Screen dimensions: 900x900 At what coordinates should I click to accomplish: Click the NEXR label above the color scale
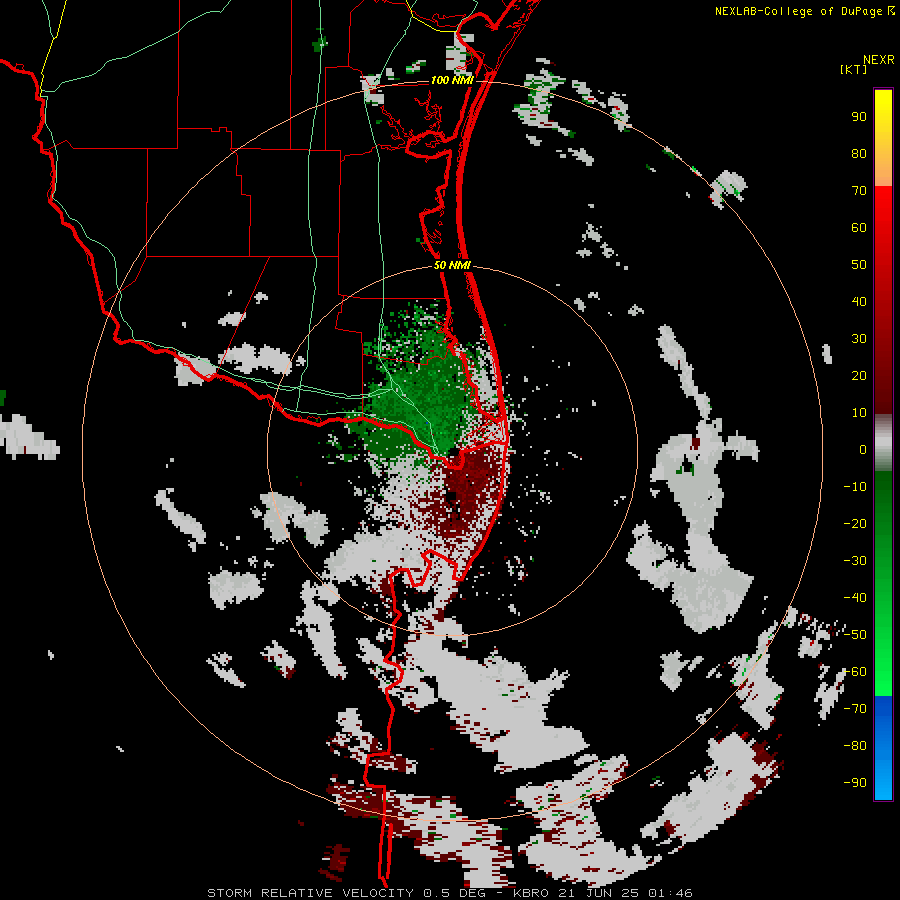click(879, 60)
